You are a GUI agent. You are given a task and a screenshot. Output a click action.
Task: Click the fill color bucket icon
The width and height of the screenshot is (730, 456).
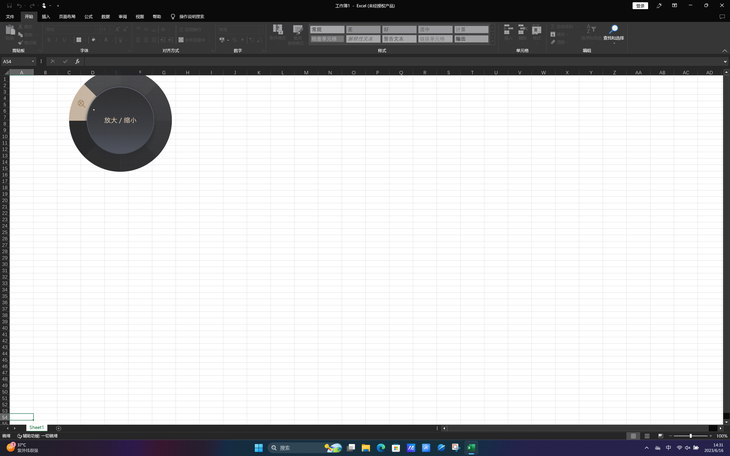[x=93, y=40]
